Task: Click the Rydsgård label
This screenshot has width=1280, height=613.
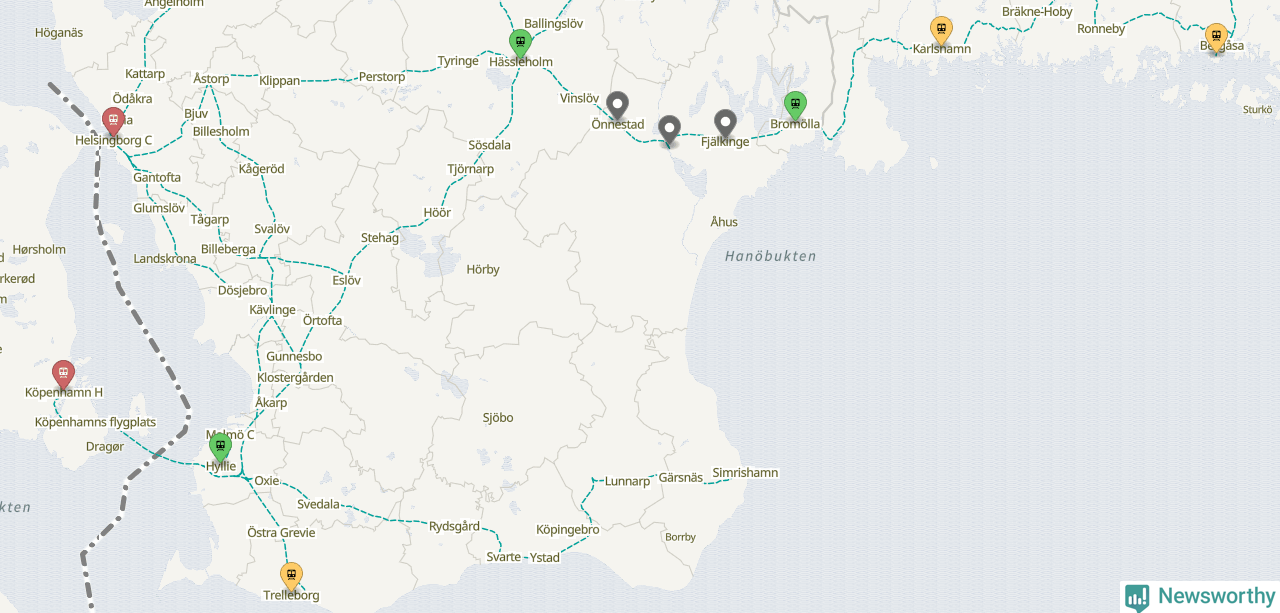Action: point(455,527)
